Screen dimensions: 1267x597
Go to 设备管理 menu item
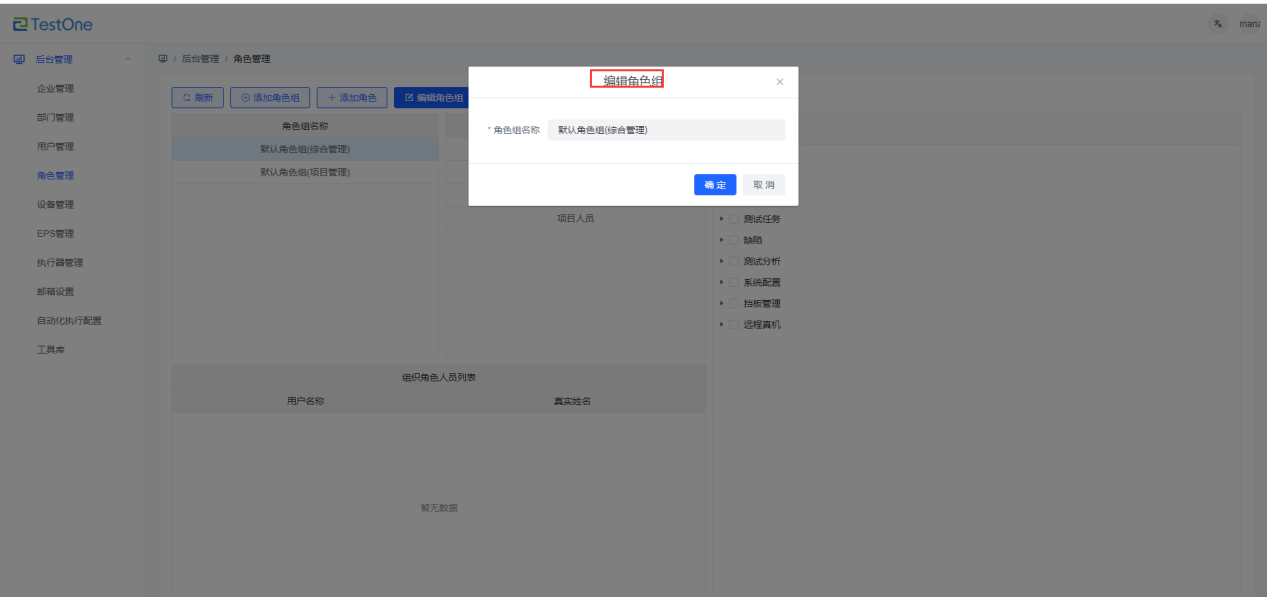[55, 205]
